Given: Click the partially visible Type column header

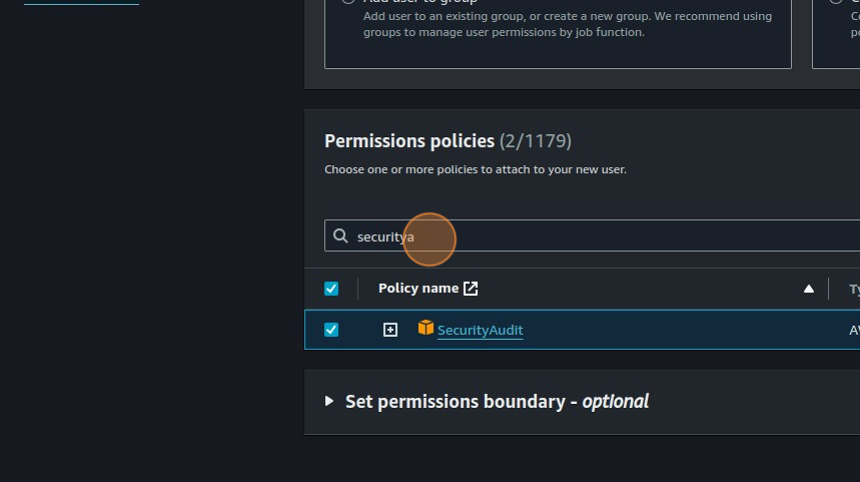Looking at the screenshot, I should coord(854,289).
